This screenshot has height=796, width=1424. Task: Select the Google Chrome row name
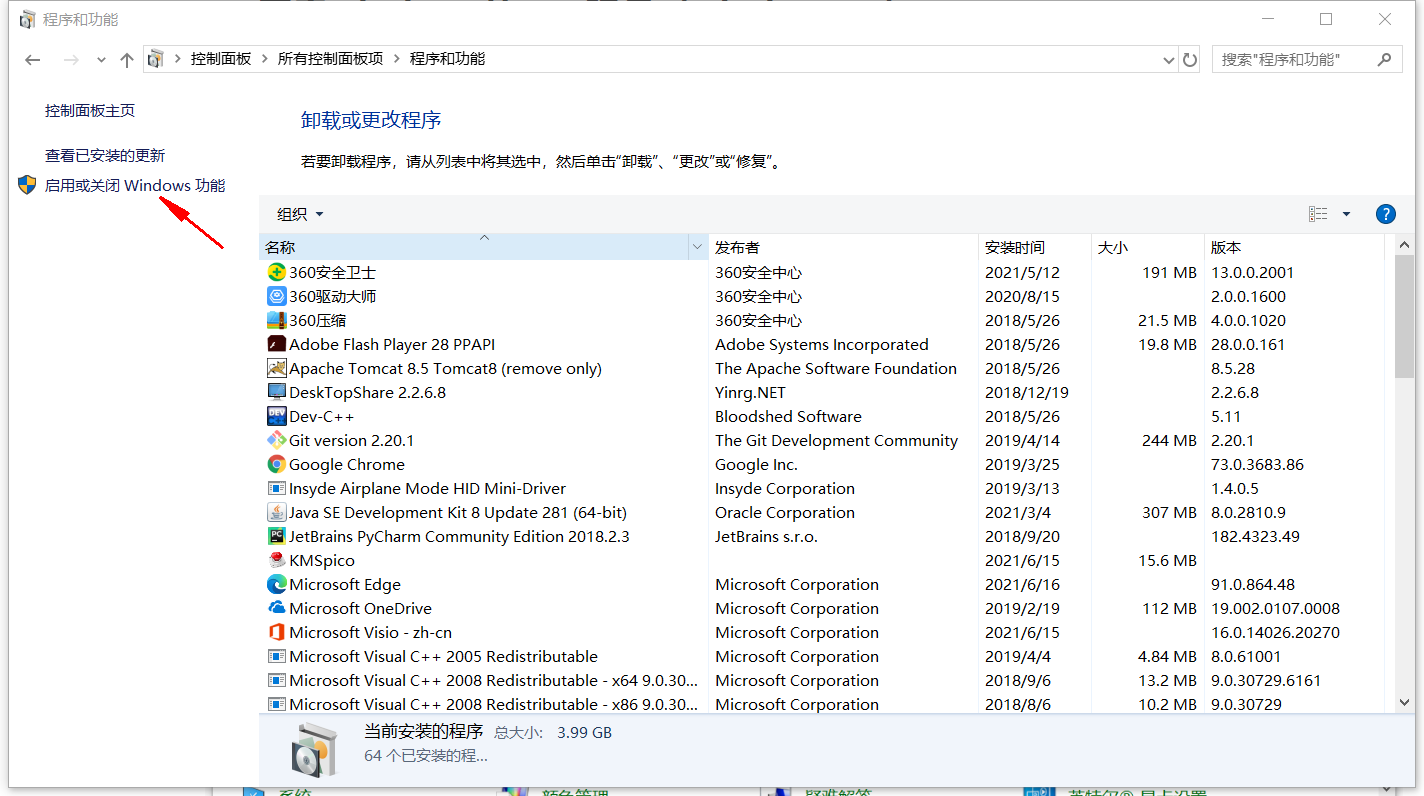pos(347,464)
